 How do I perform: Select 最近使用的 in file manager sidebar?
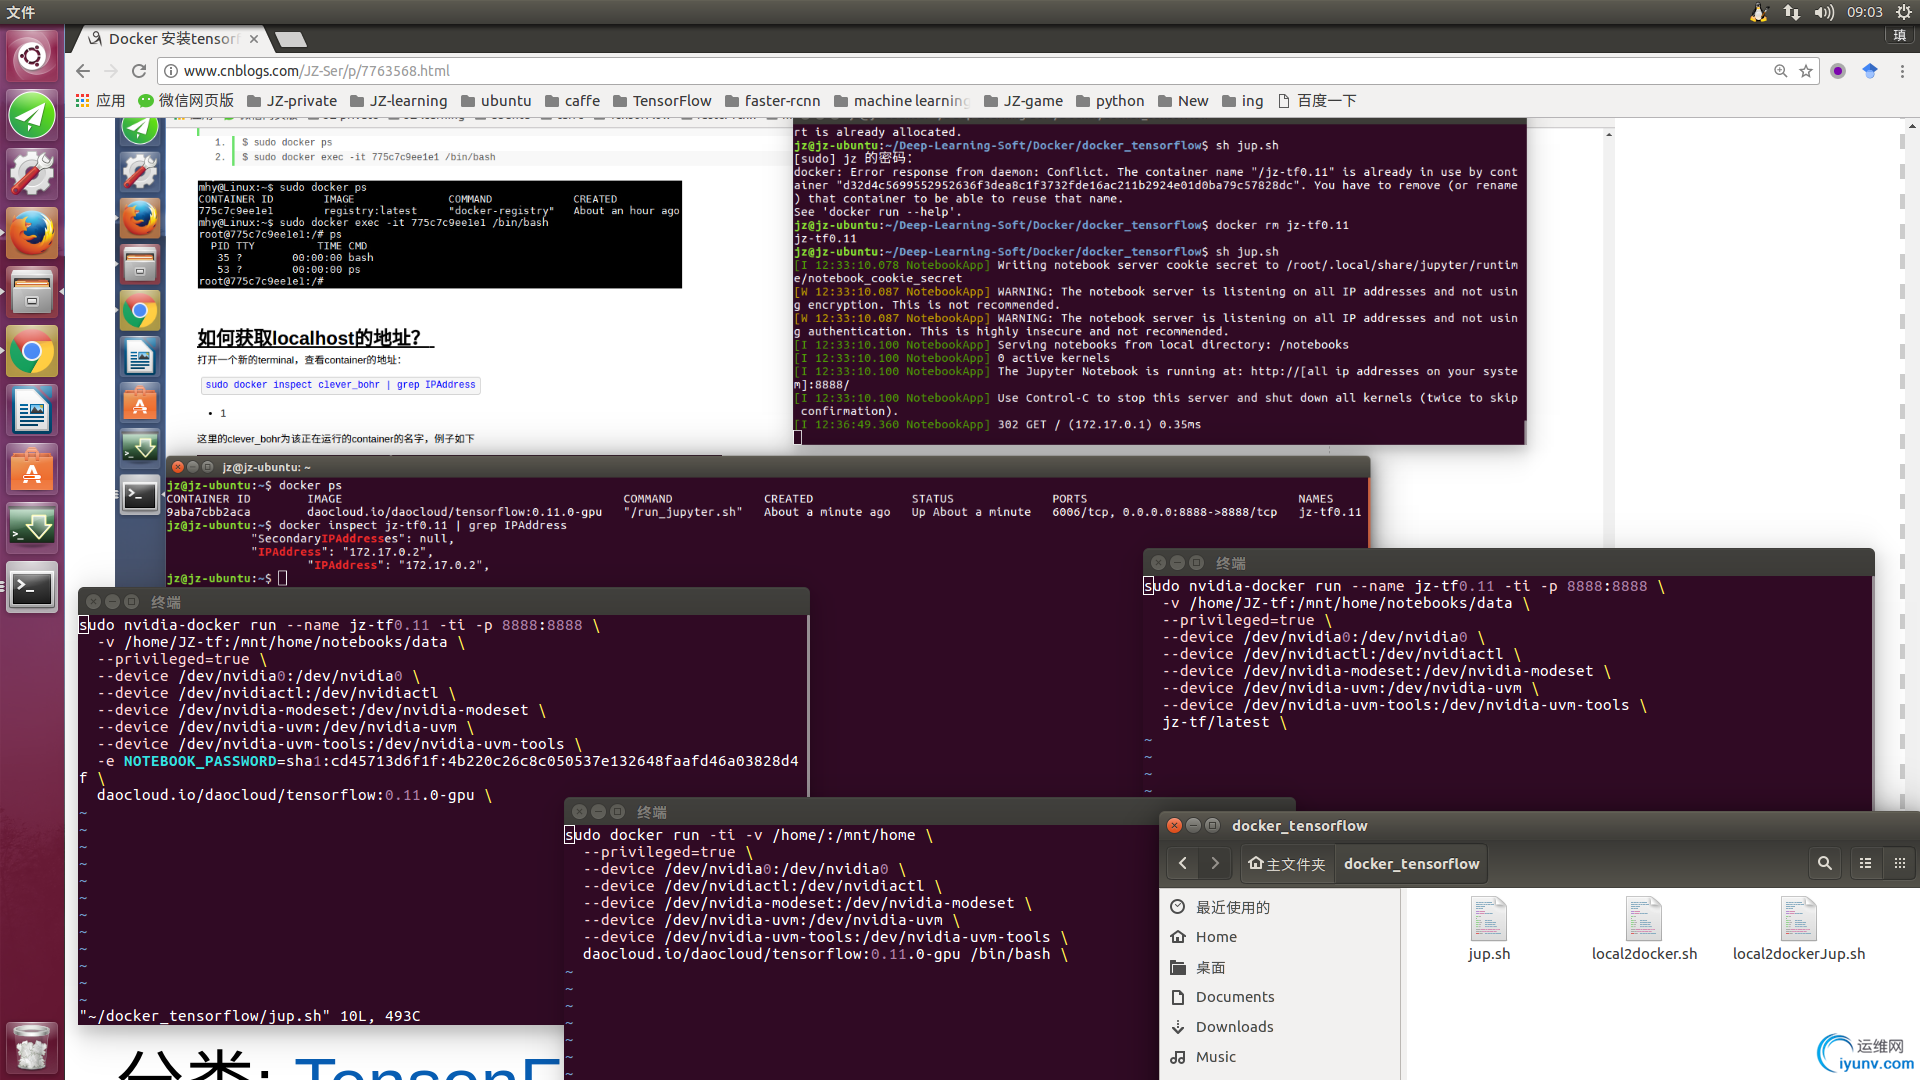pyautogui.click(x=1280, y=907)
